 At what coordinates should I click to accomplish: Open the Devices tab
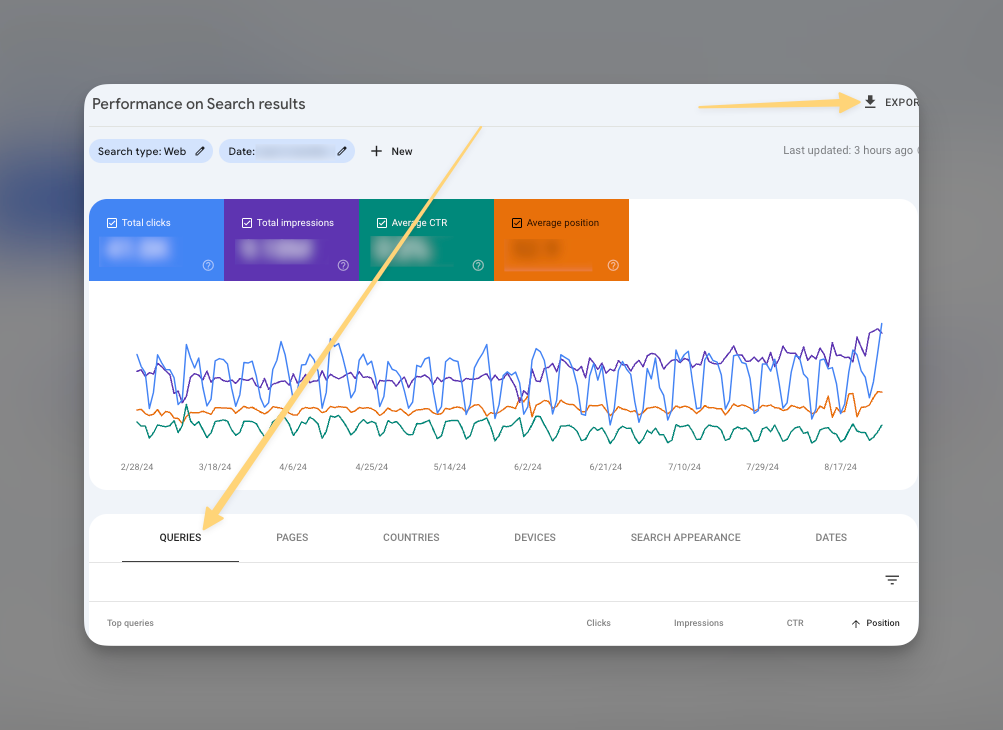coord(535,537)
